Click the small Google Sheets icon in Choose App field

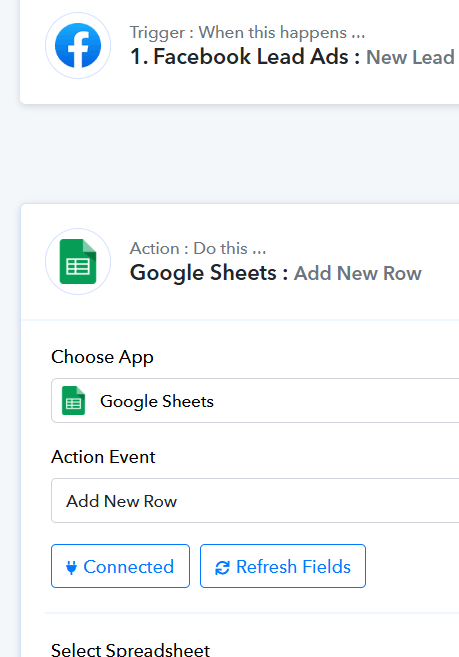point(73,401)
